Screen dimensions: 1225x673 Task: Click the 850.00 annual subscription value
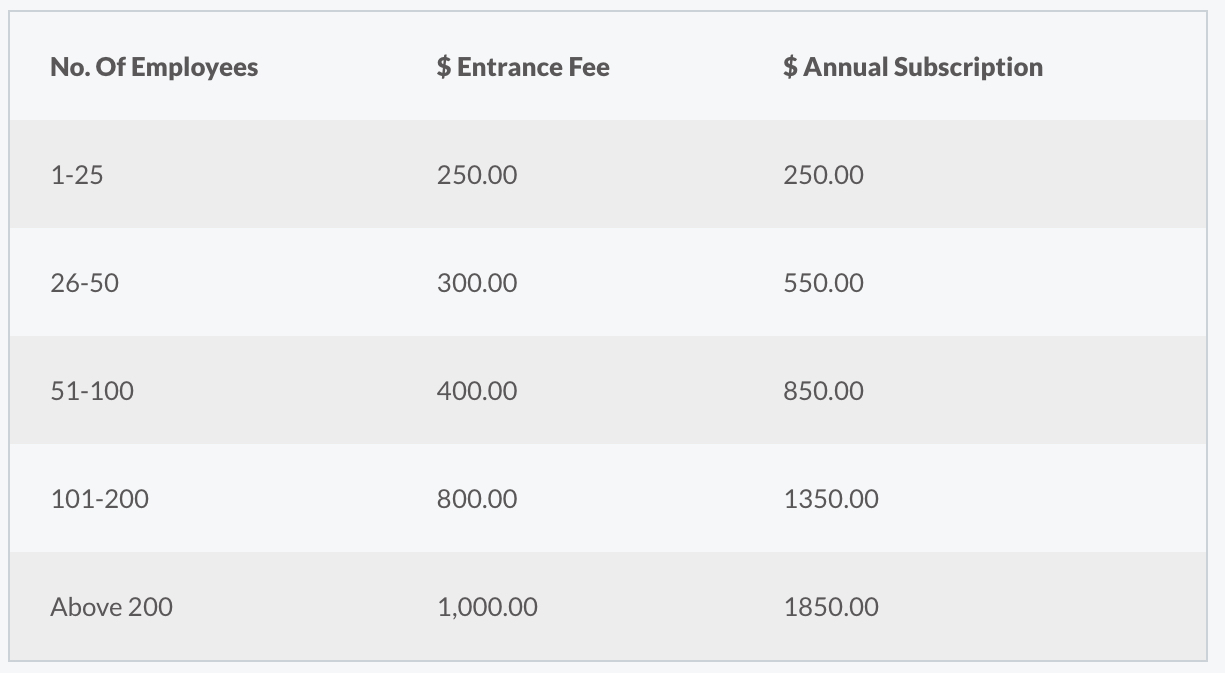click(x=824, y=391)
